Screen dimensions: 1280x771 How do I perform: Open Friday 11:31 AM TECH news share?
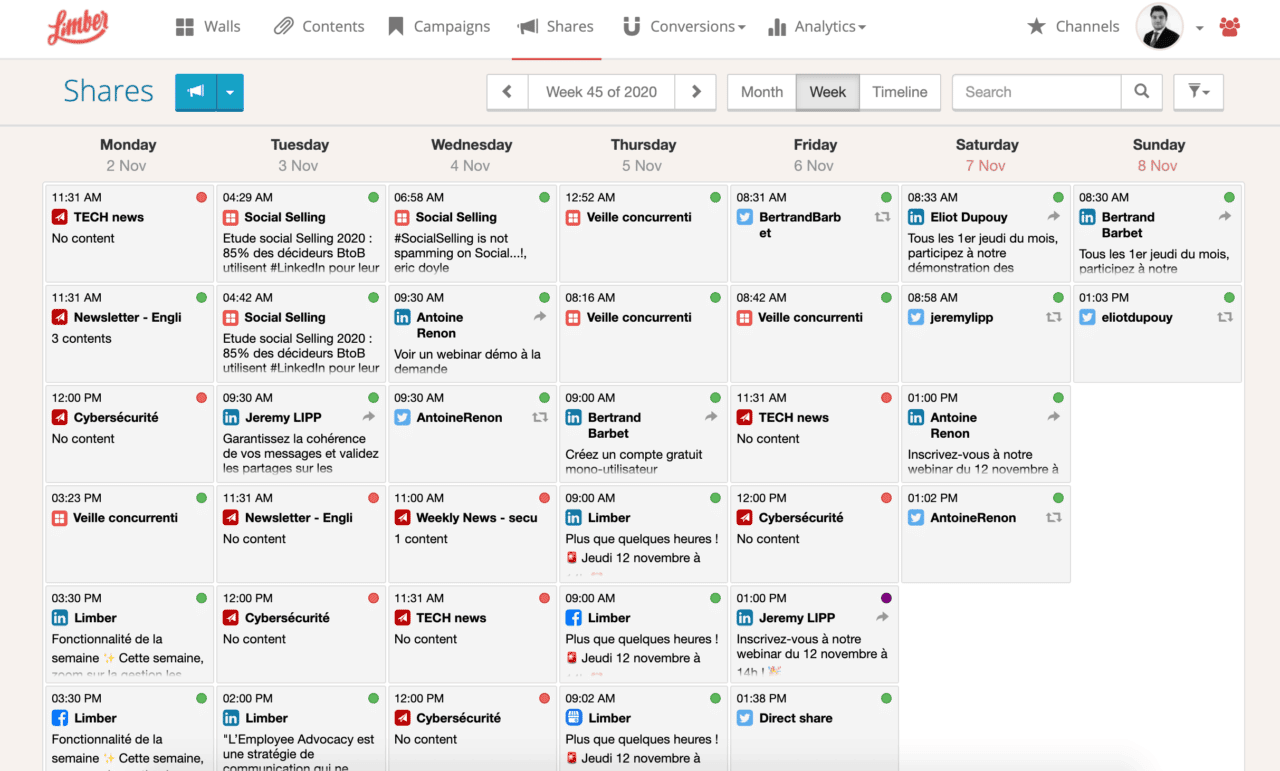pos(815,433)
